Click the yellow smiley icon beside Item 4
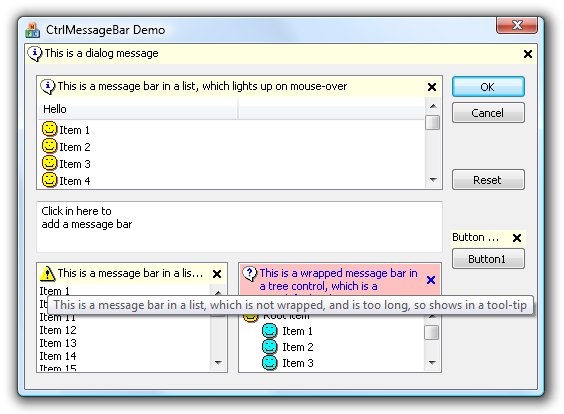Image resolution: width=564 pixels, height=414 pixels. pos(50,180)
